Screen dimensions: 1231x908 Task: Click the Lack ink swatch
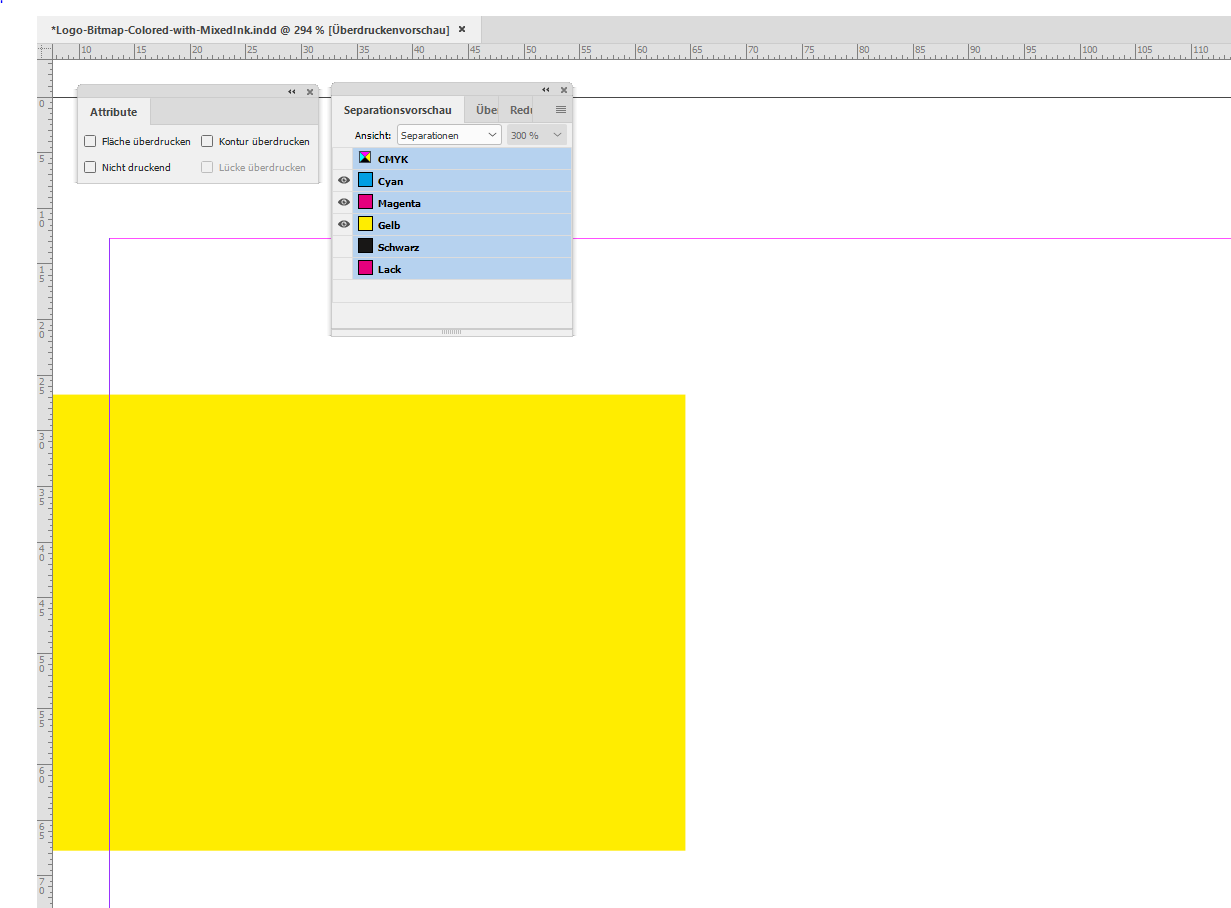tap(366, 269)
